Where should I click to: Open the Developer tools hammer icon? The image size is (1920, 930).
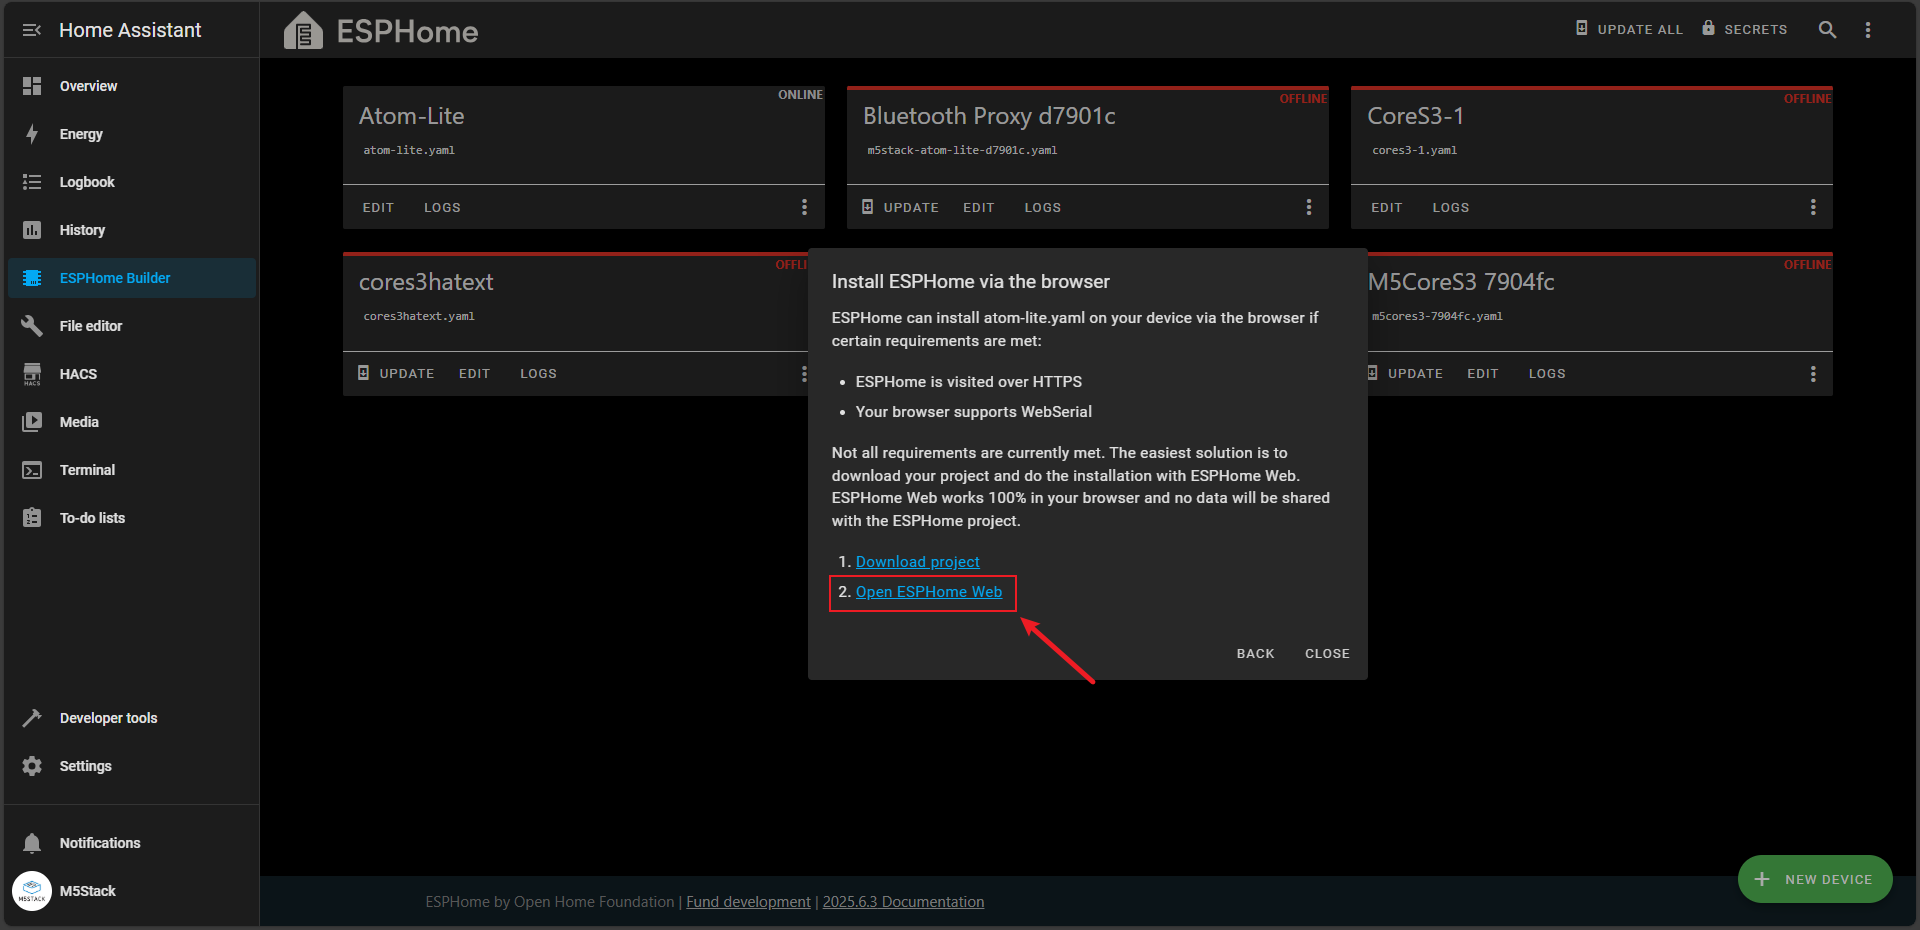(32, 718)
